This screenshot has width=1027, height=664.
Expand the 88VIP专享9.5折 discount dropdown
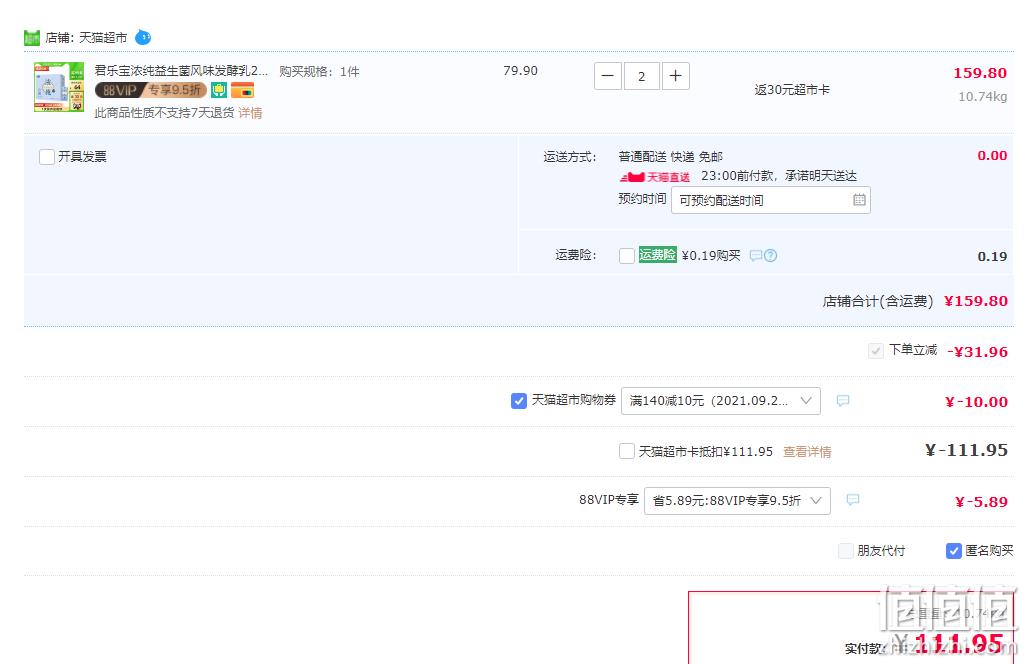[738, 501]
